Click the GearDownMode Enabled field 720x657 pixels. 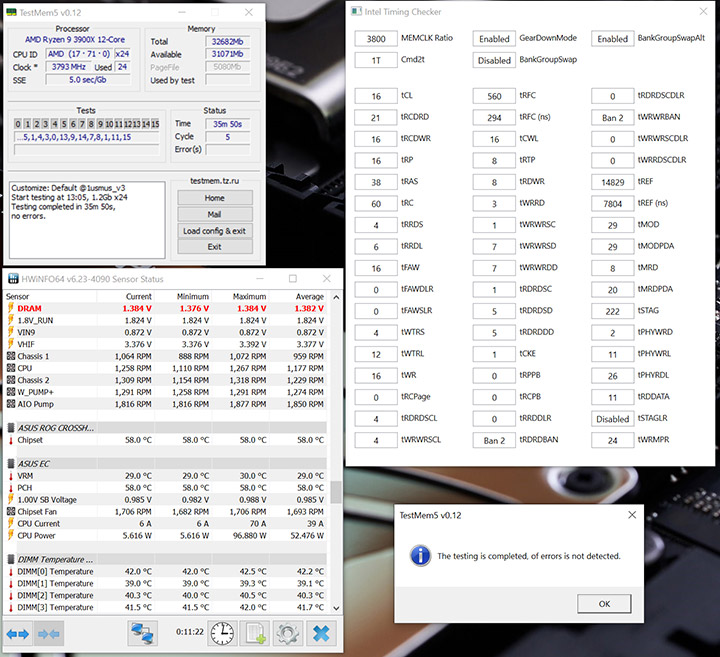pyautogui.click(x=493, y=39)
